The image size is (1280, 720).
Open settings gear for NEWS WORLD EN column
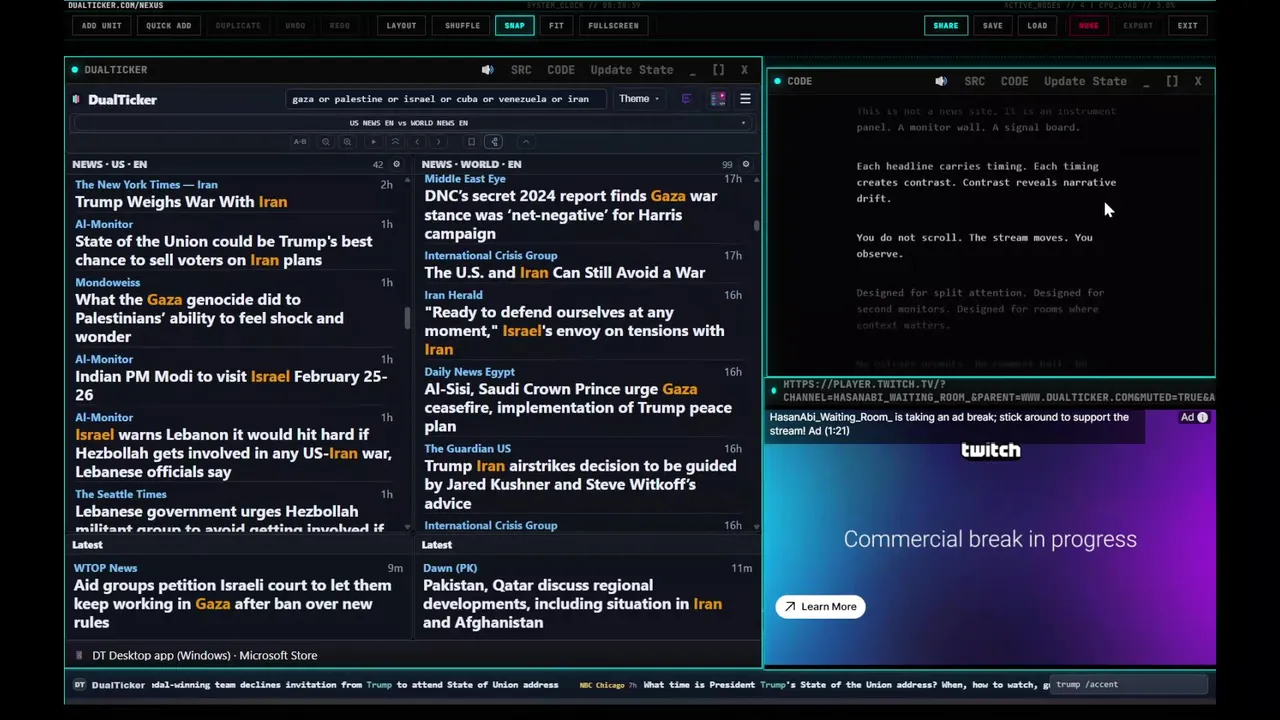coord(745,164)
